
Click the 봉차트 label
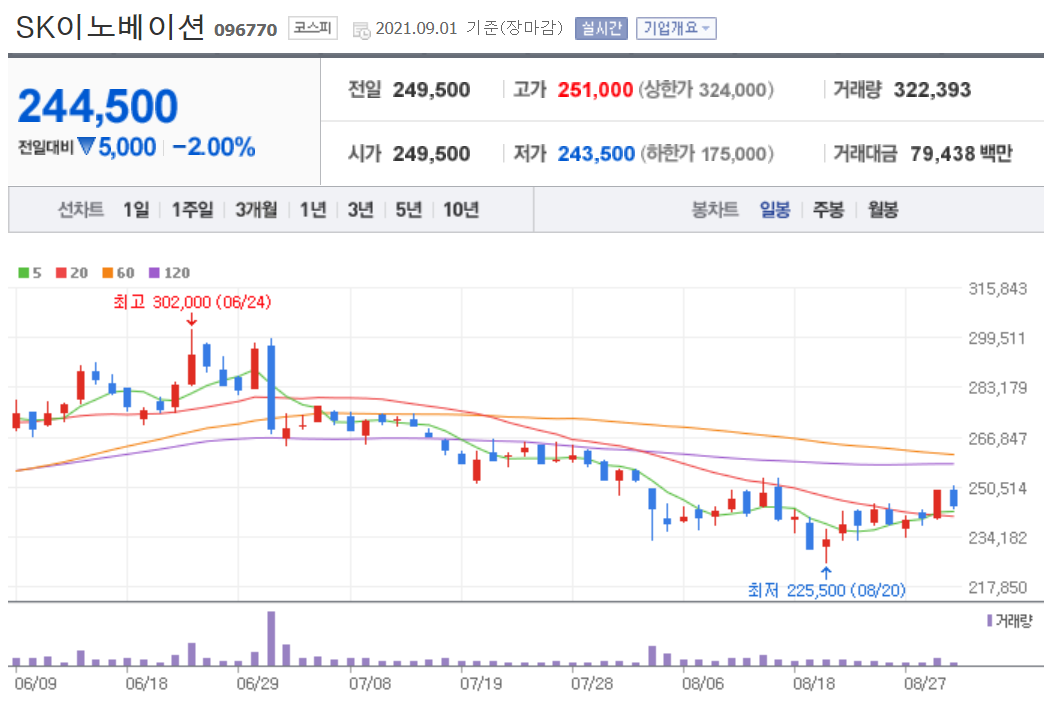coord(715,210)
